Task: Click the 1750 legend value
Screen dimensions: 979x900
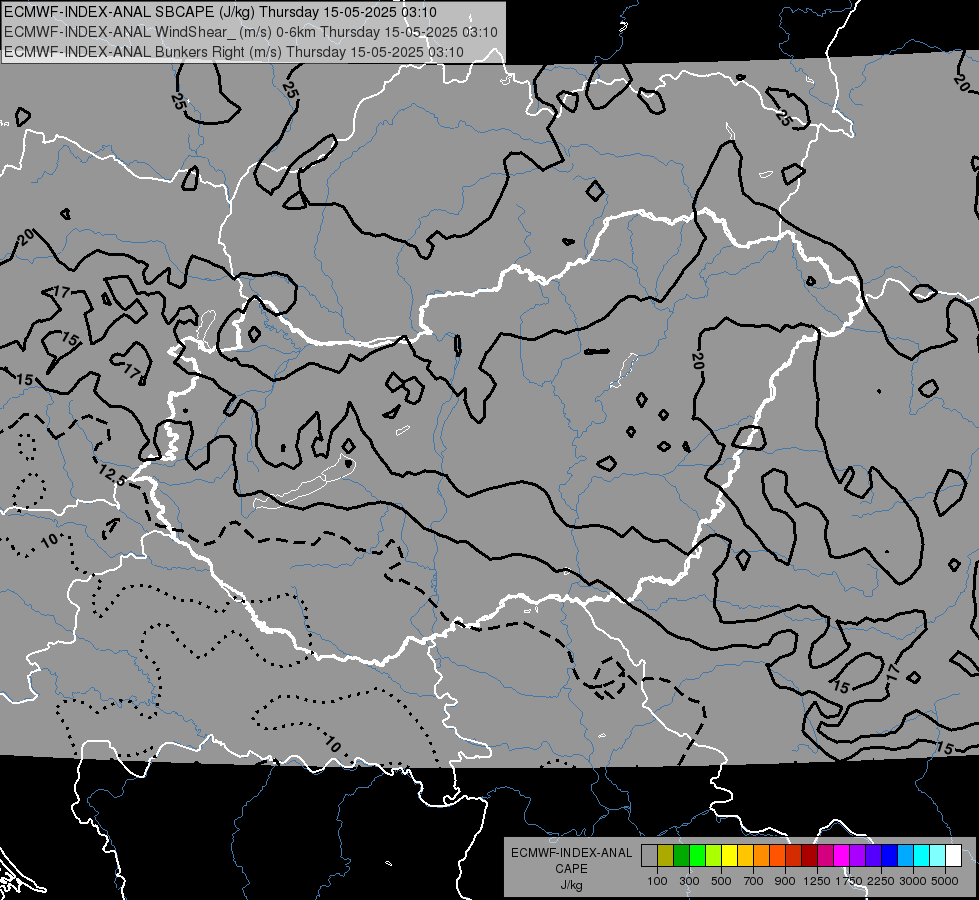Action: click(x=849, y=881)
